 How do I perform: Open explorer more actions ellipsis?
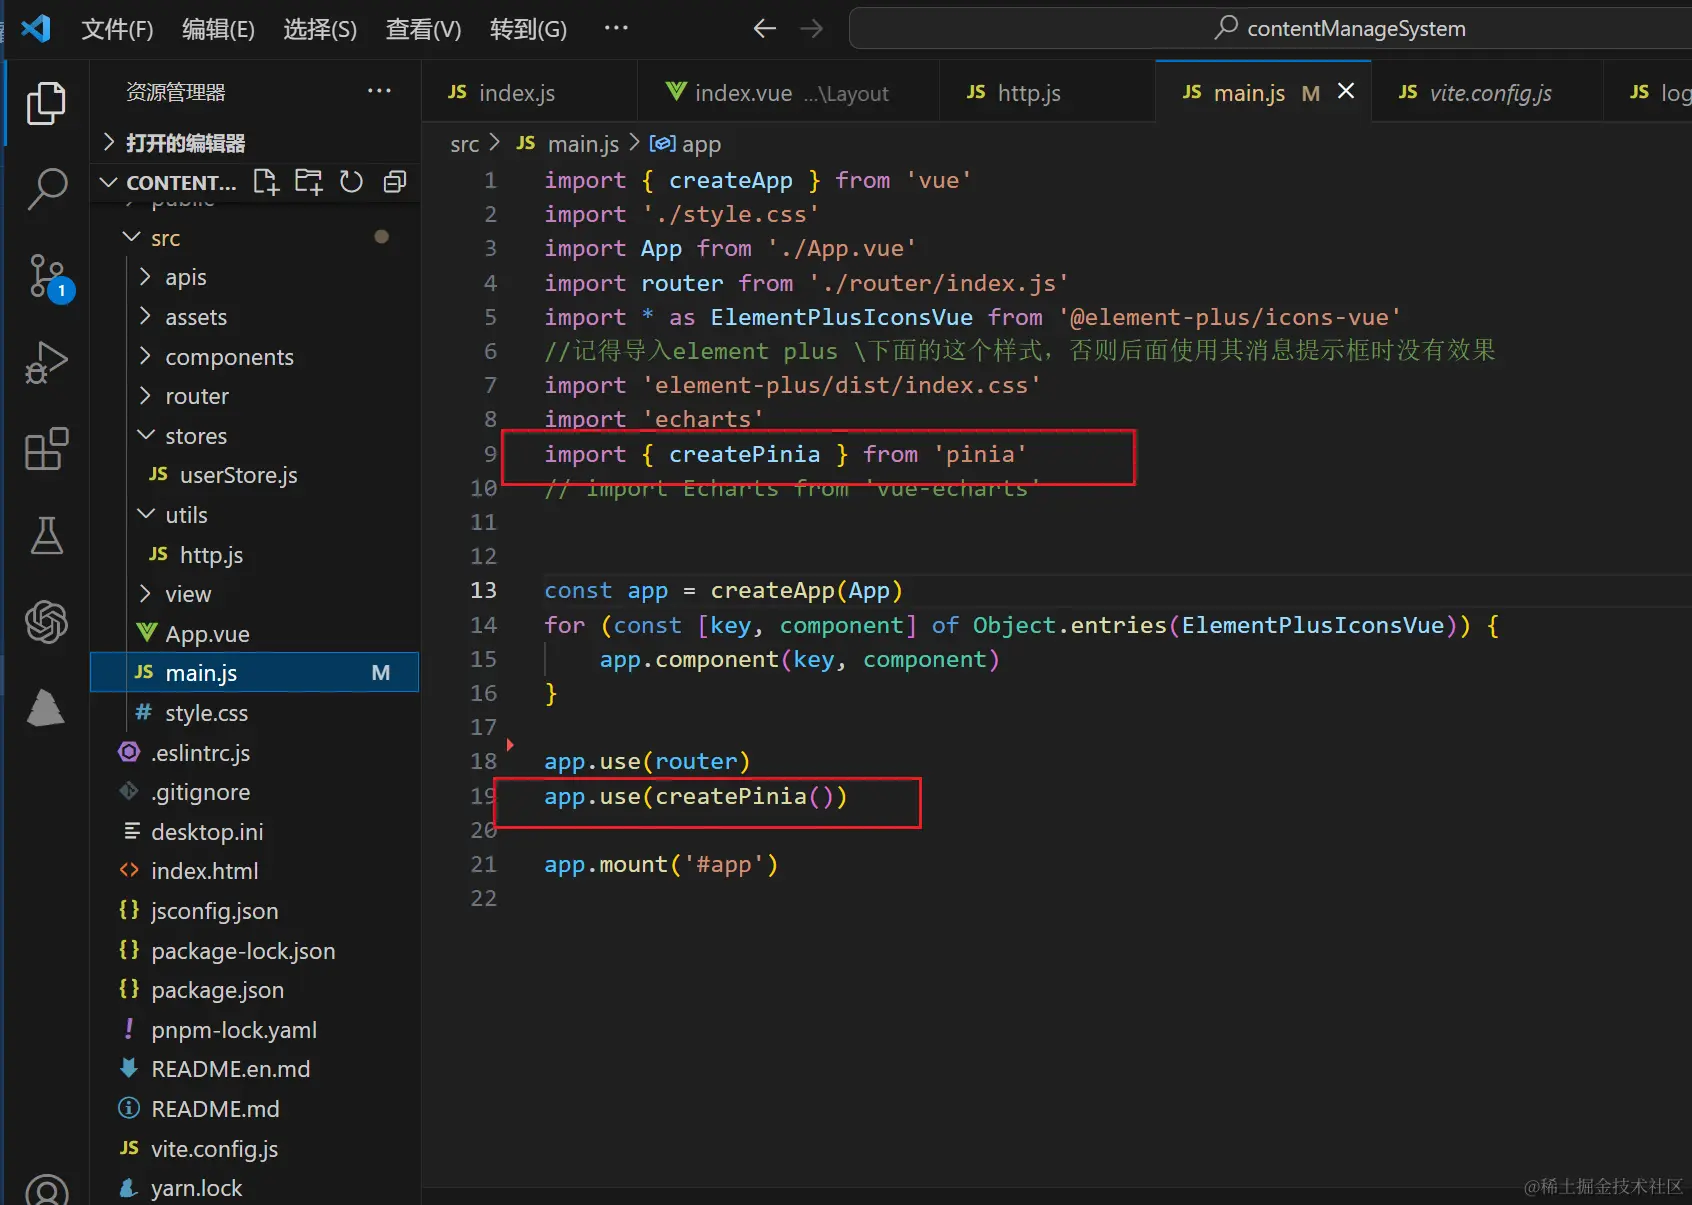[379, 91]
